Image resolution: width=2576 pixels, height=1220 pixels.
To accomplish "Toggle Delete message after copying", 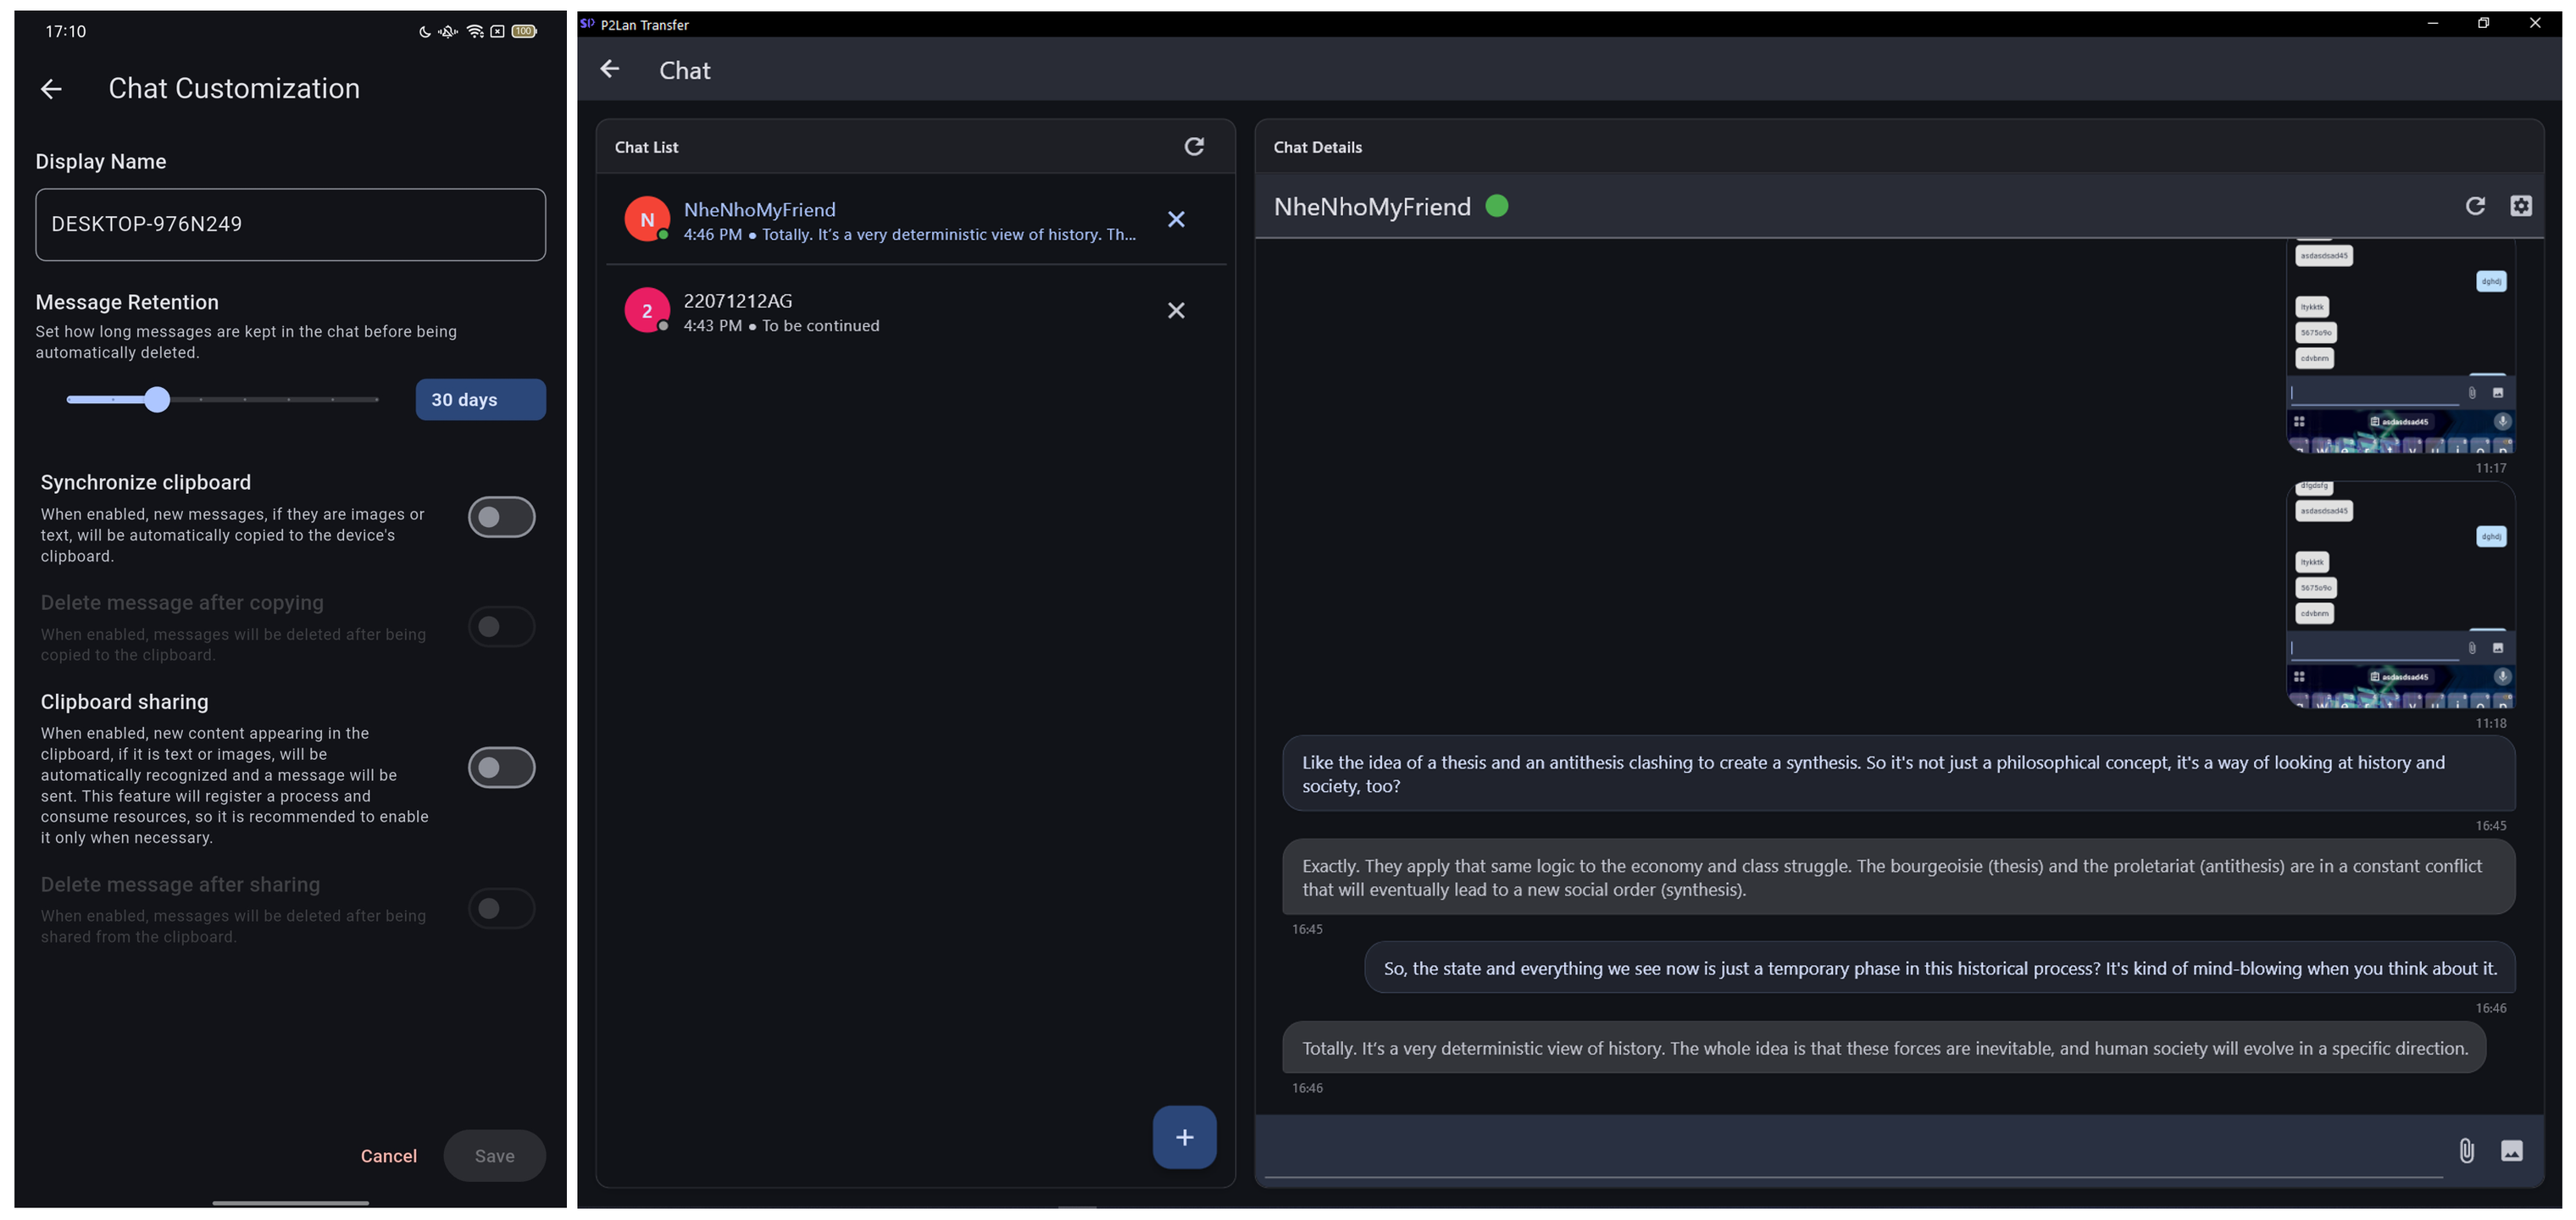I will tap(501, 627).
